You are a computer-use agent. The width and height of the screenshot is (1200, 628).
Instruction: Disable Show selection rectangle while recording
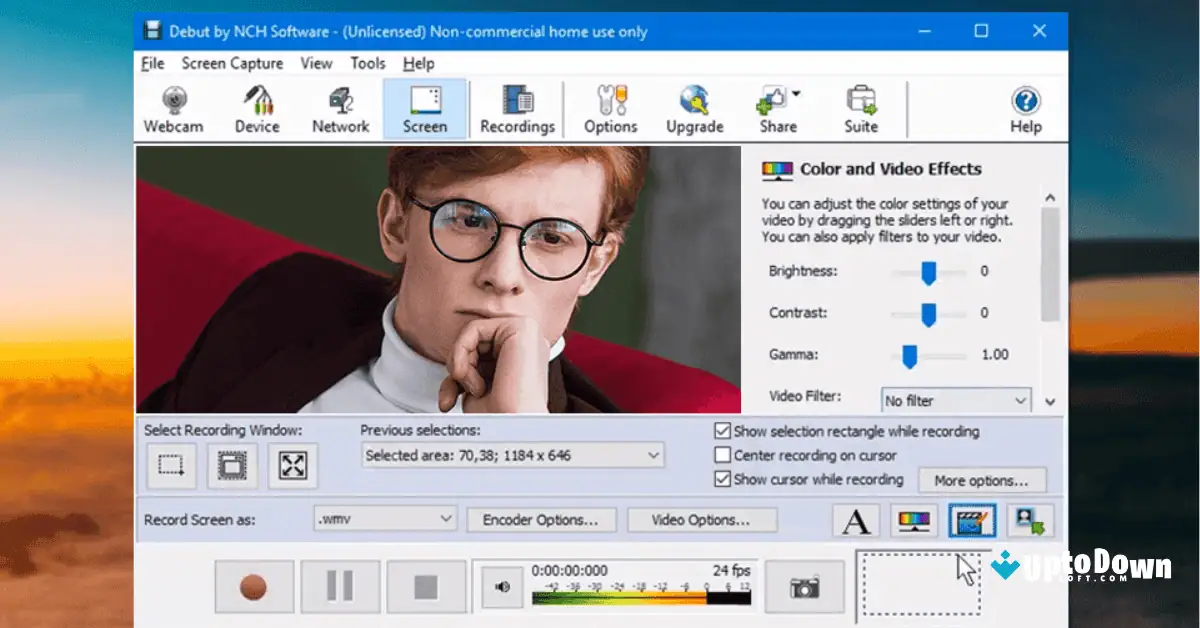pyautogui.click(x=721, y=431)
